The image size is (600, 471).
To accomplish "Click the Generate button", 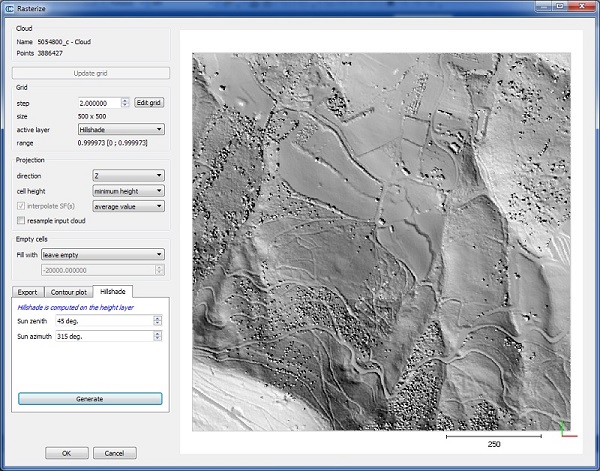I will click(x=90, y=399).
